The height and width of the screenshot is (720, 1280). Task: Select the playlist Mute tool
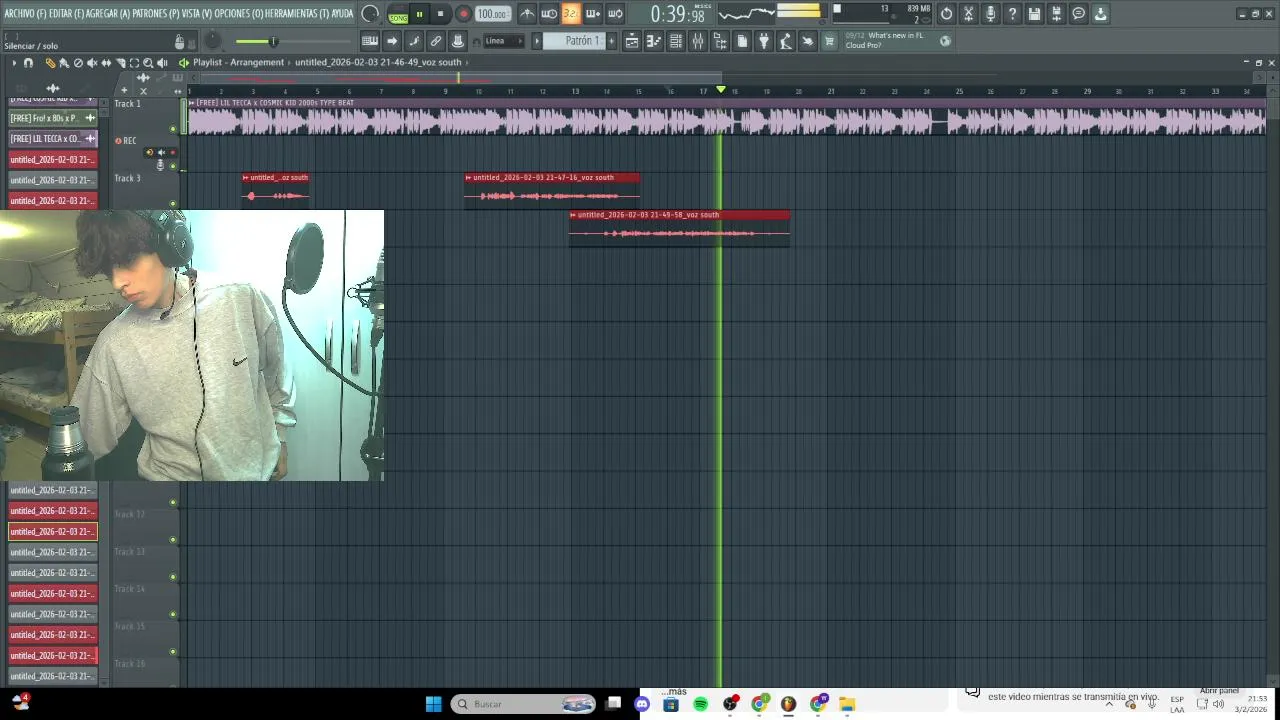point(92,63)
